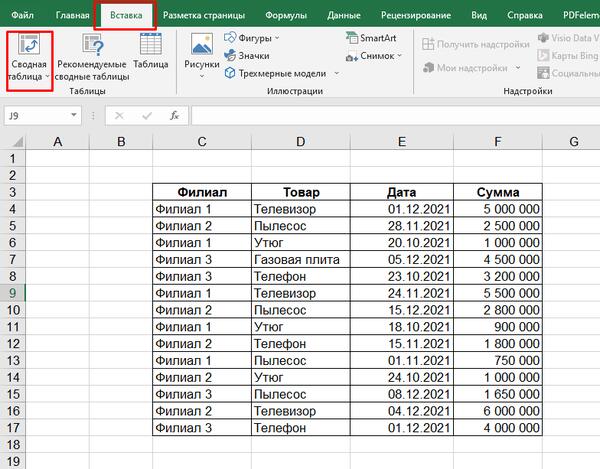Open the Фигуры shapes gallery
The image size is (600, 469).
click(x=251, y=38)
